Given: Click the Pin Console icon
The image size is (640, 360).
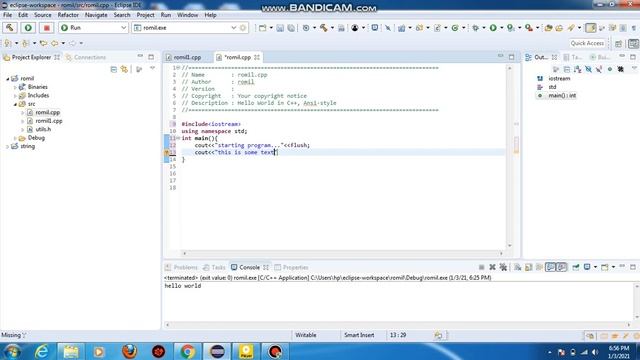Looking at the screenshot, I should (x=576, y=267).
